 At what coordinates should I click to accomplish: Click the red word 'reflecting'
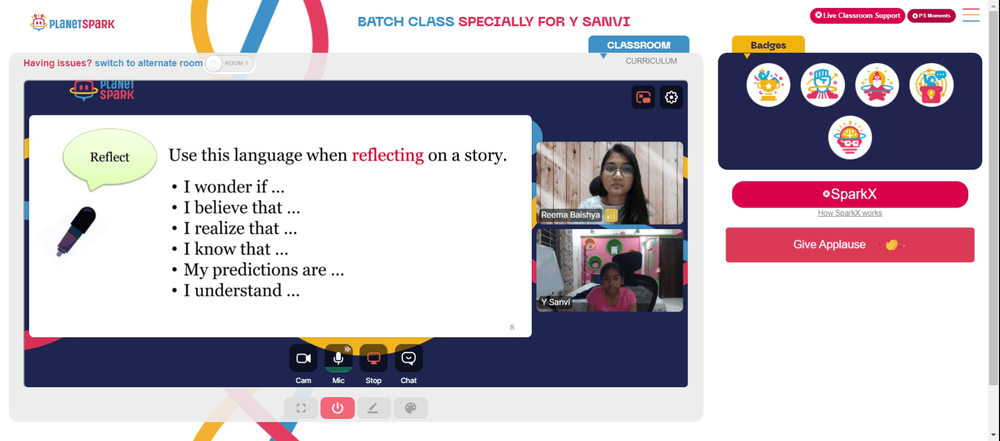click(388, 155)
